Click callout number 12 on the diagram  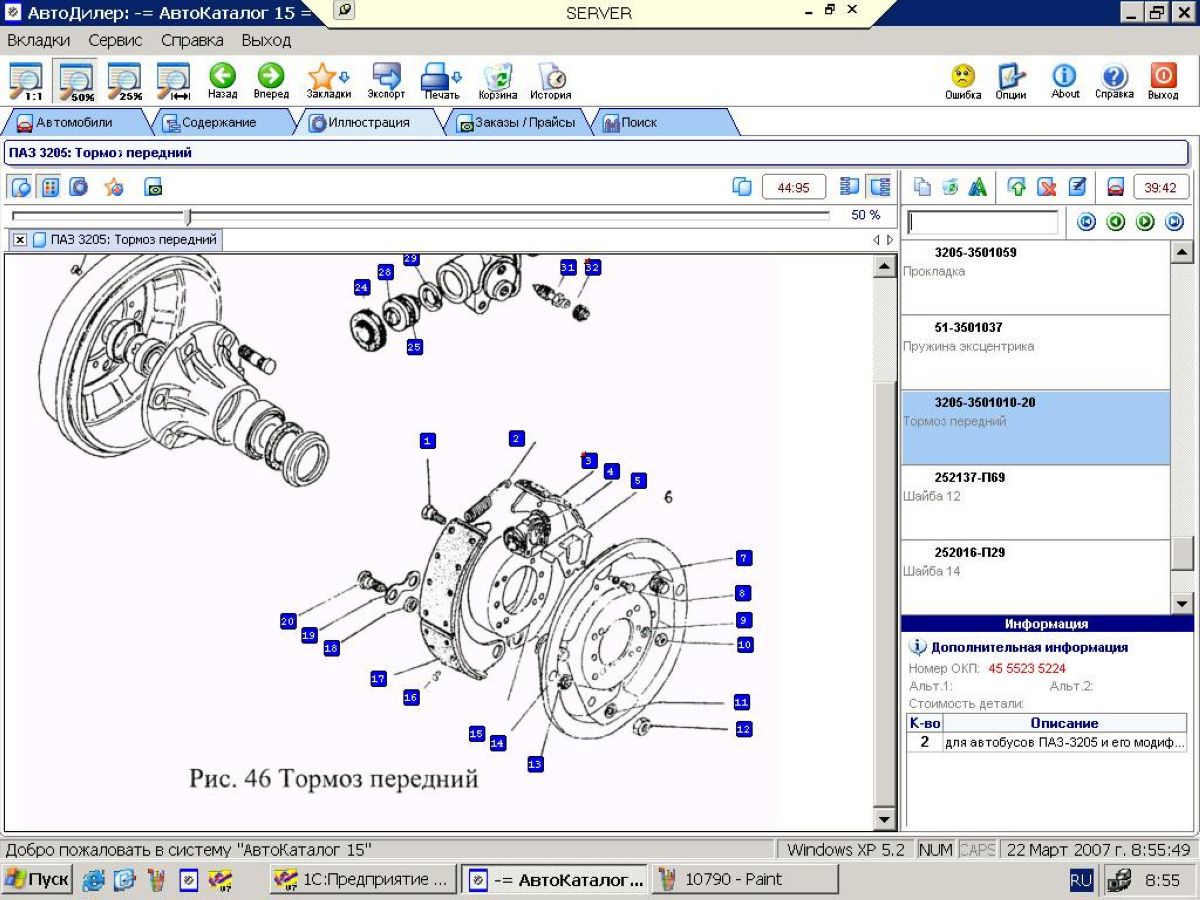tap(743, 729)
